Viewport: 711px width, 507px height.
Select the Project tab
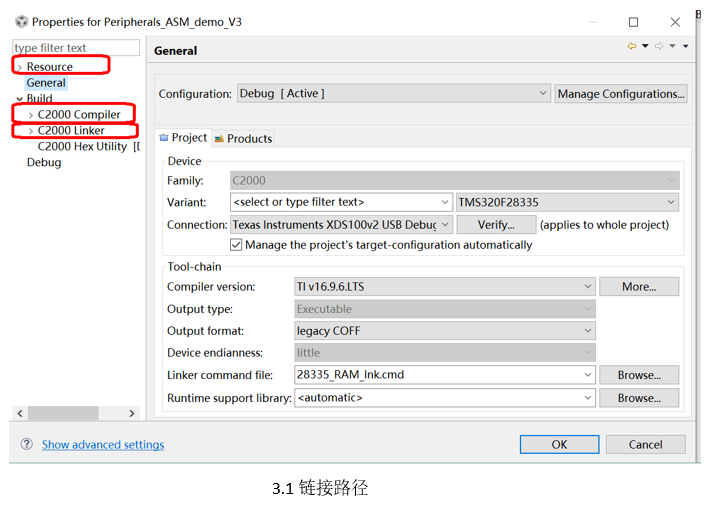click(x=183, y=138)
